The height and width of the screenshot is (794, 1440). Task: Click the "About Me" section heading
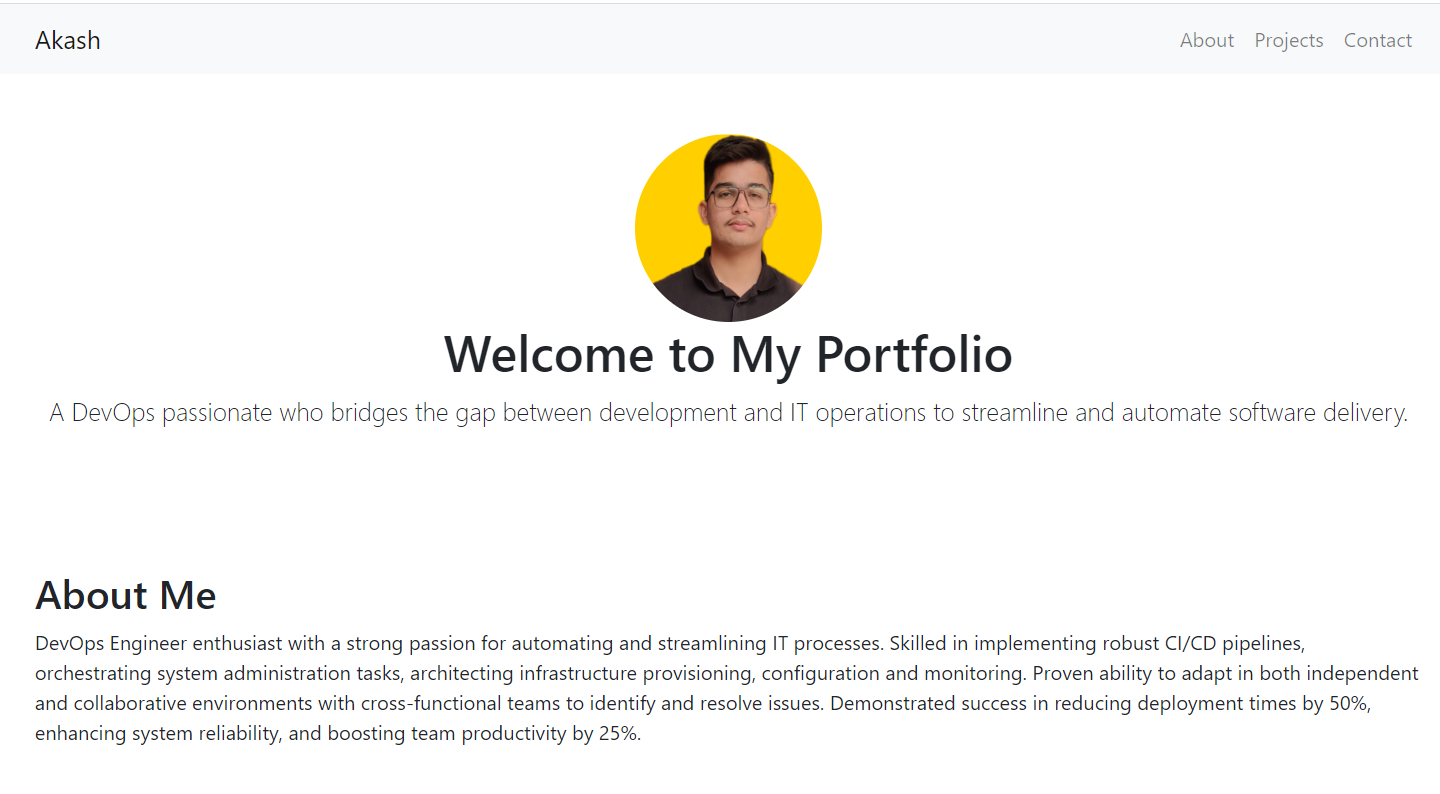[x=126, y=595]
